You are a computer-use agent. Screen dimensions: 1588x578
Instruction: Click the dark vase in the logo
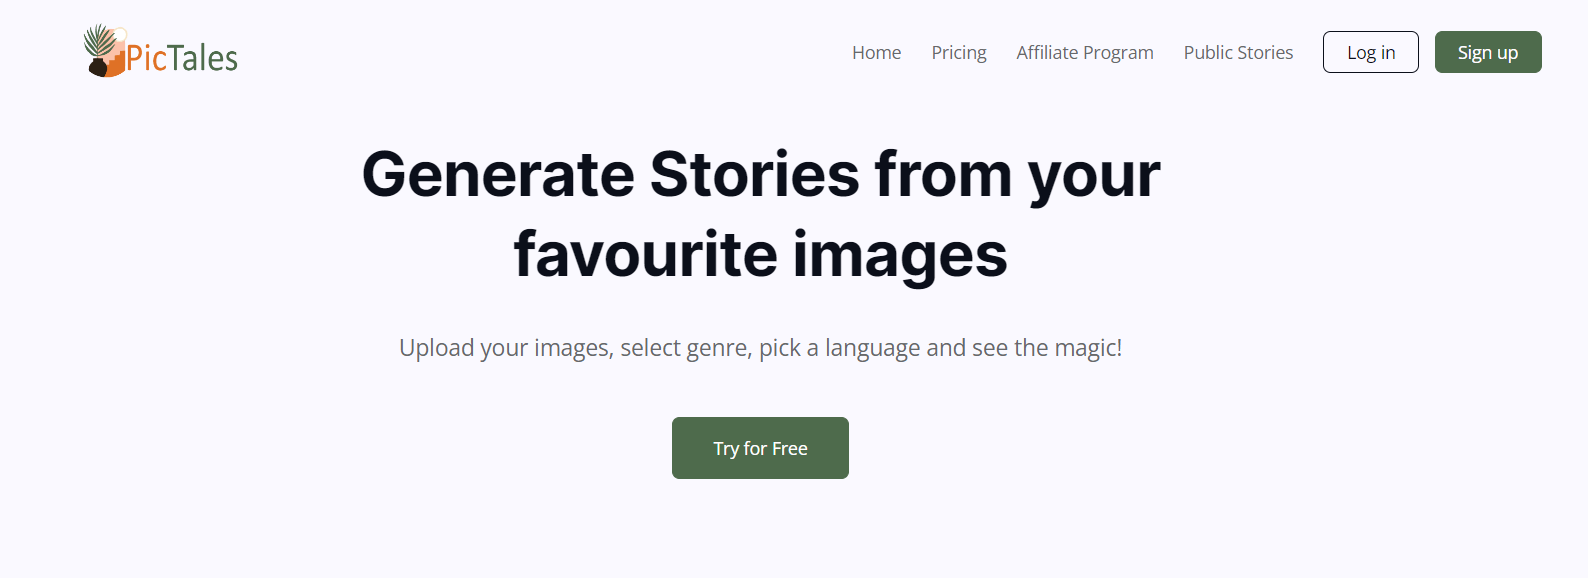98,67
